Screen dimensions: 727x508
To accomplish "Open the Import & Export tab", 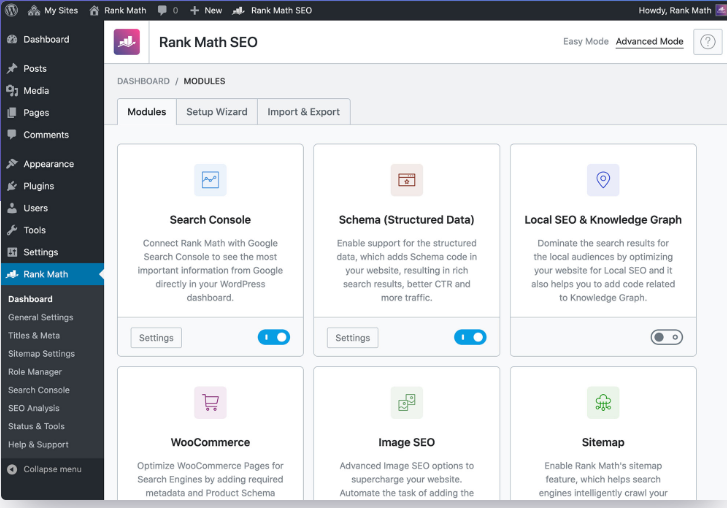I will pyautogui.click(x=304, y=112).
